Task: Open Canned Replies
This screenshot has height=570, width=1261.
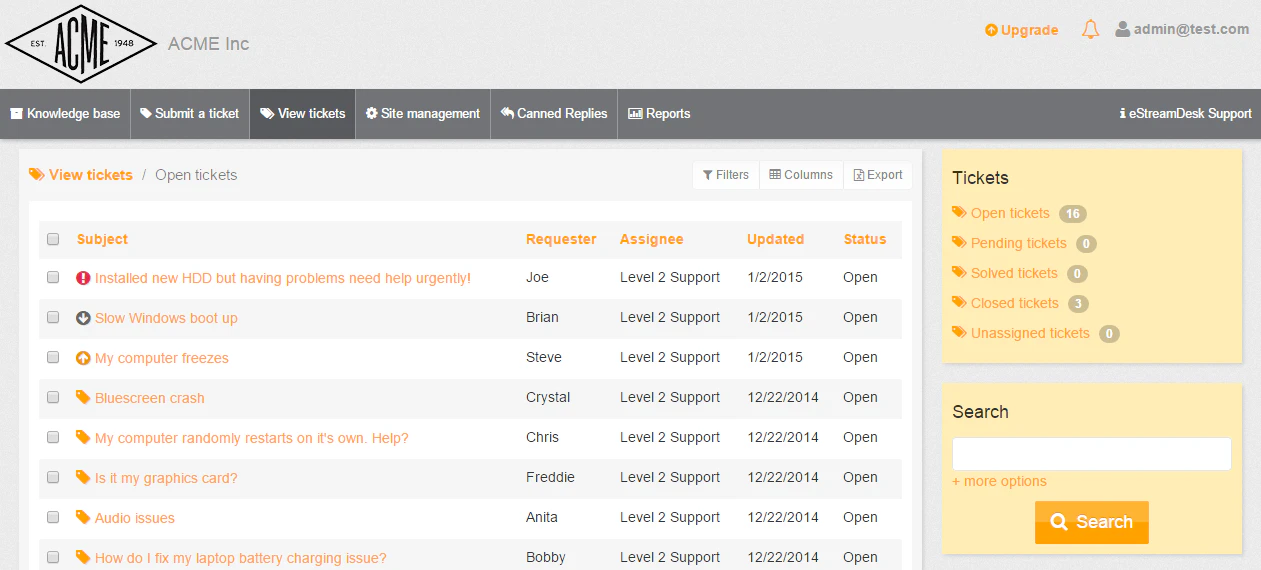Action: (554, 114)
